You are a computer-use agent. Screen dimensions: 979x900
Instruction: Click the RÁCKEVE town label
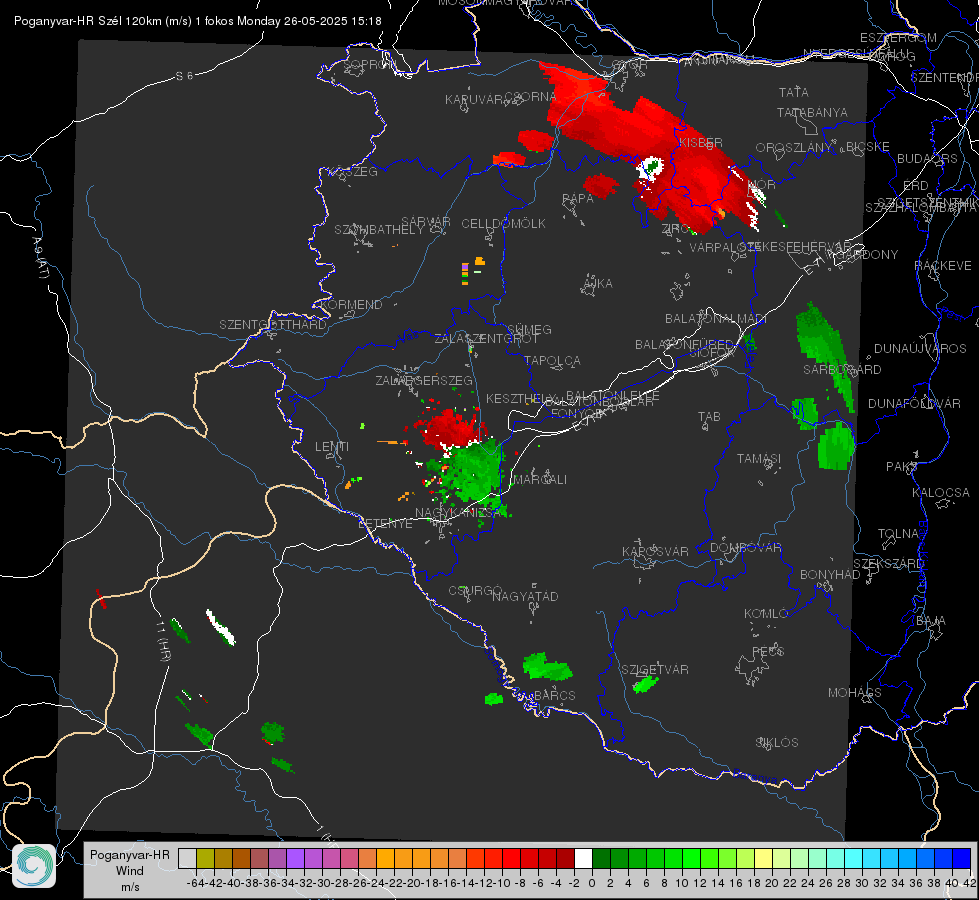click(x=943, y=266)
